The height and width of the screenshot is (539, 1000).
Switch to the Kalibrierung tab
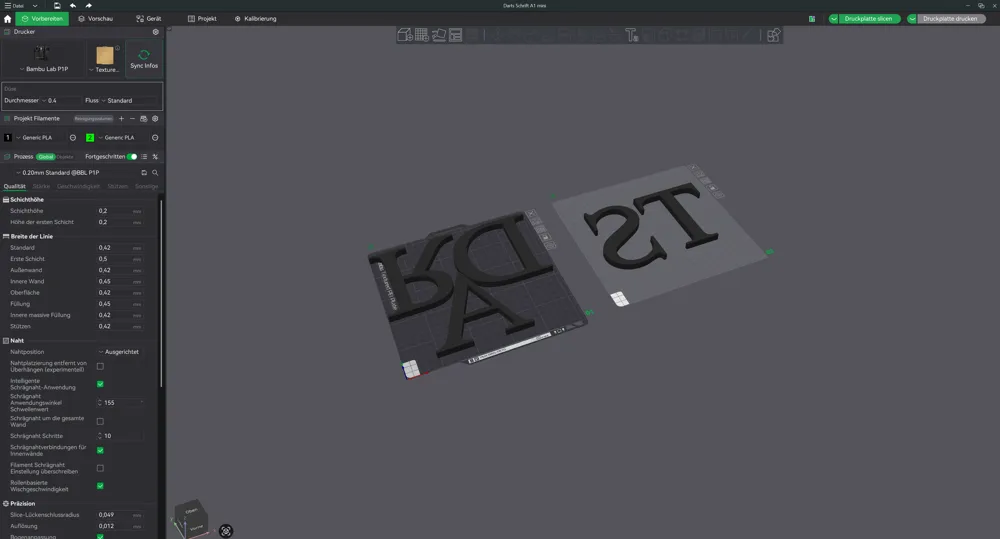point(255,19)
